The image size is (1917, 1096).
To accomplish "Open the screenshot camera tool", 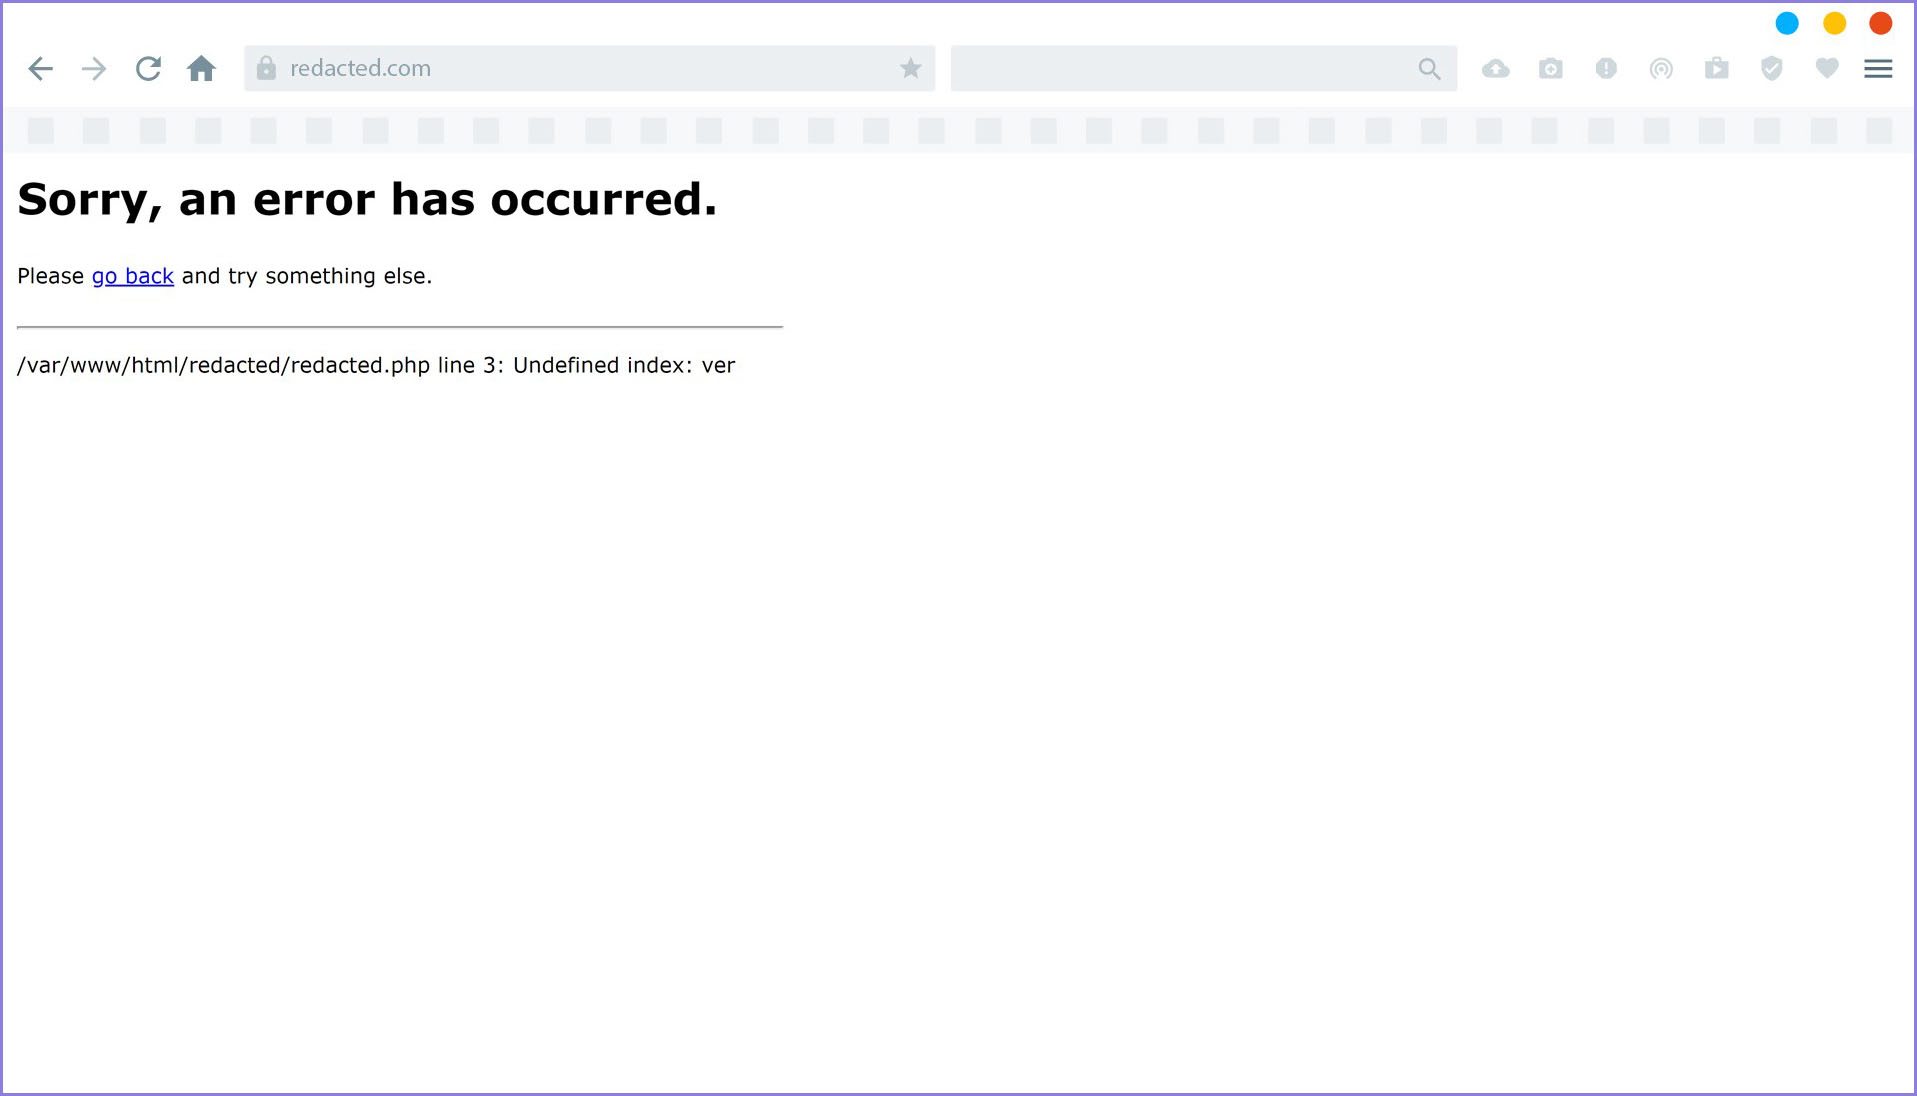I will tap(1551, 68).
